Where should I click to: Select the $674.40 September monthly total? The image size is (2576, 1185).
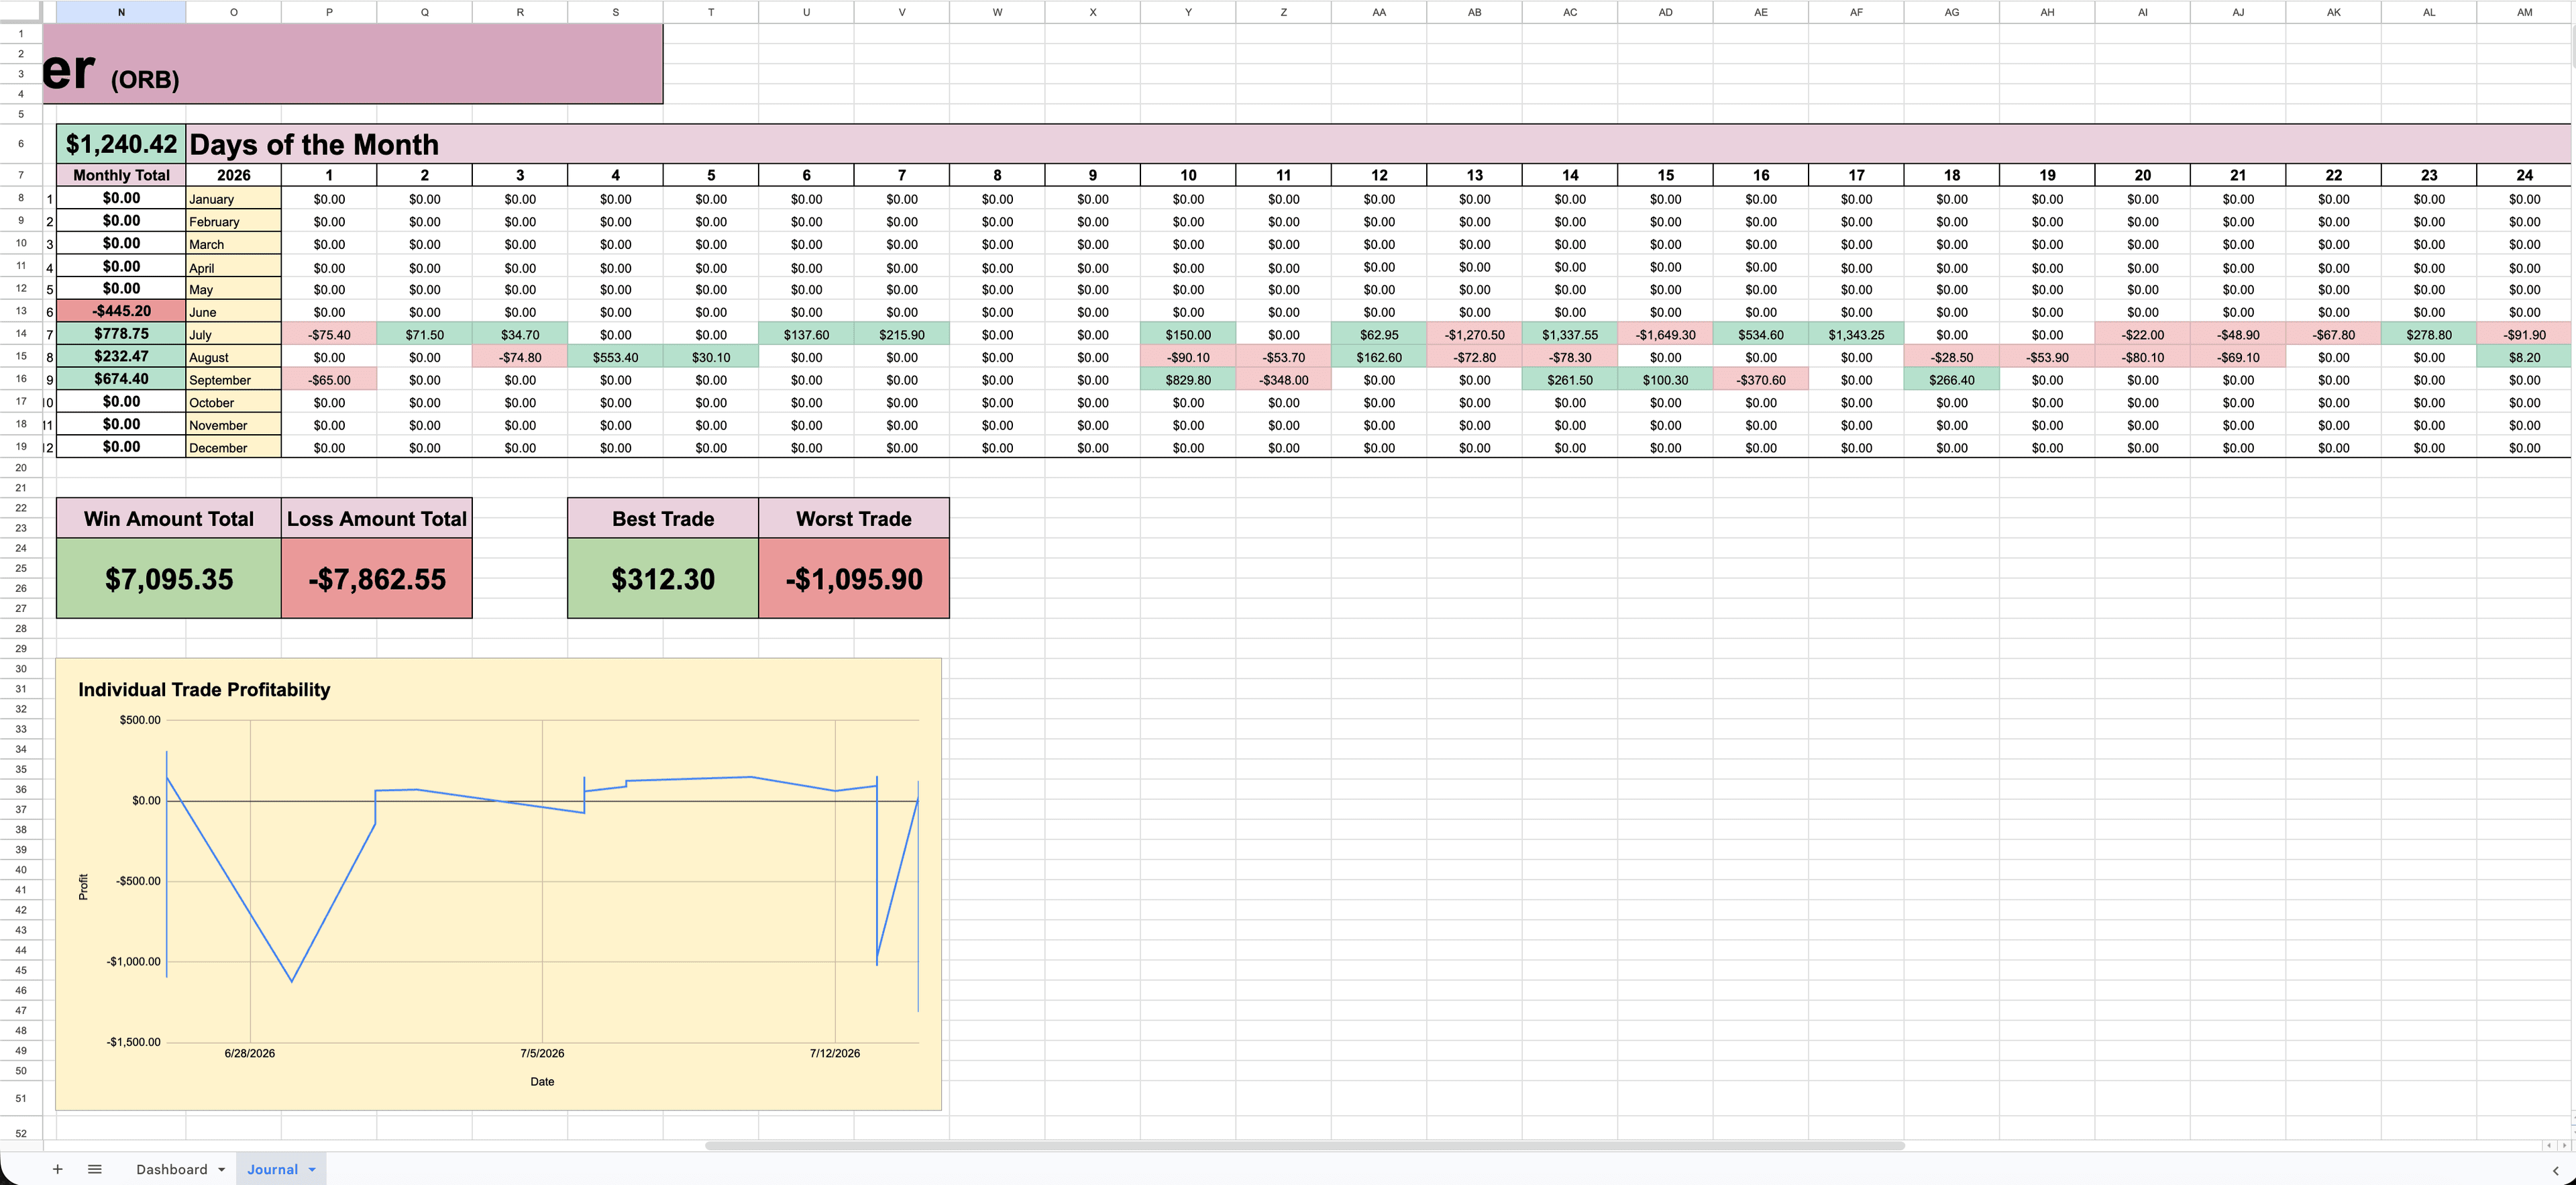[x=121, y=379]
